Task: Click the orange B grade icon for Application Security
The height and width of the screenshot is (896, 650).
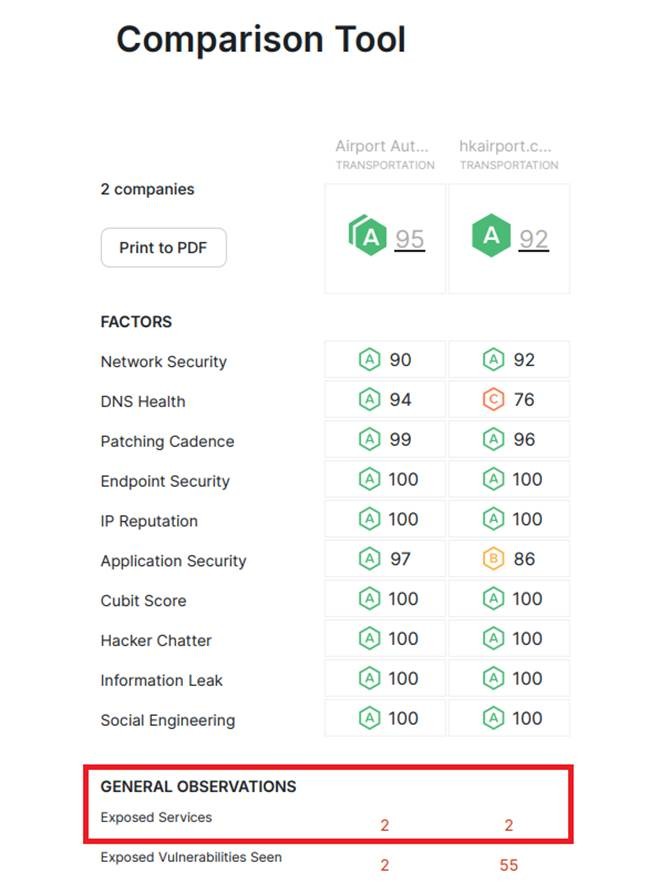Action: point(493,559)
